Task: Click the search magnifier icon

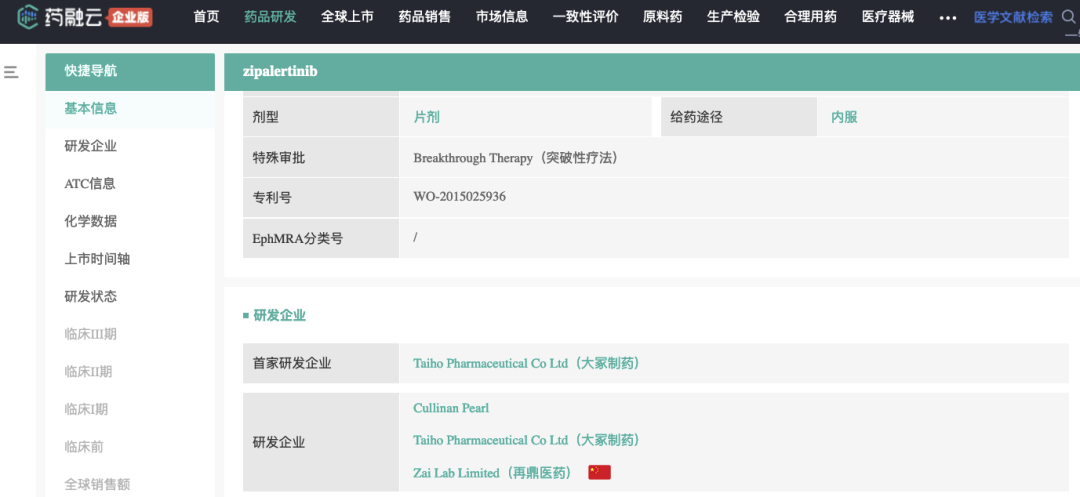Action: pyautogui.click(x=1067, y=17)
